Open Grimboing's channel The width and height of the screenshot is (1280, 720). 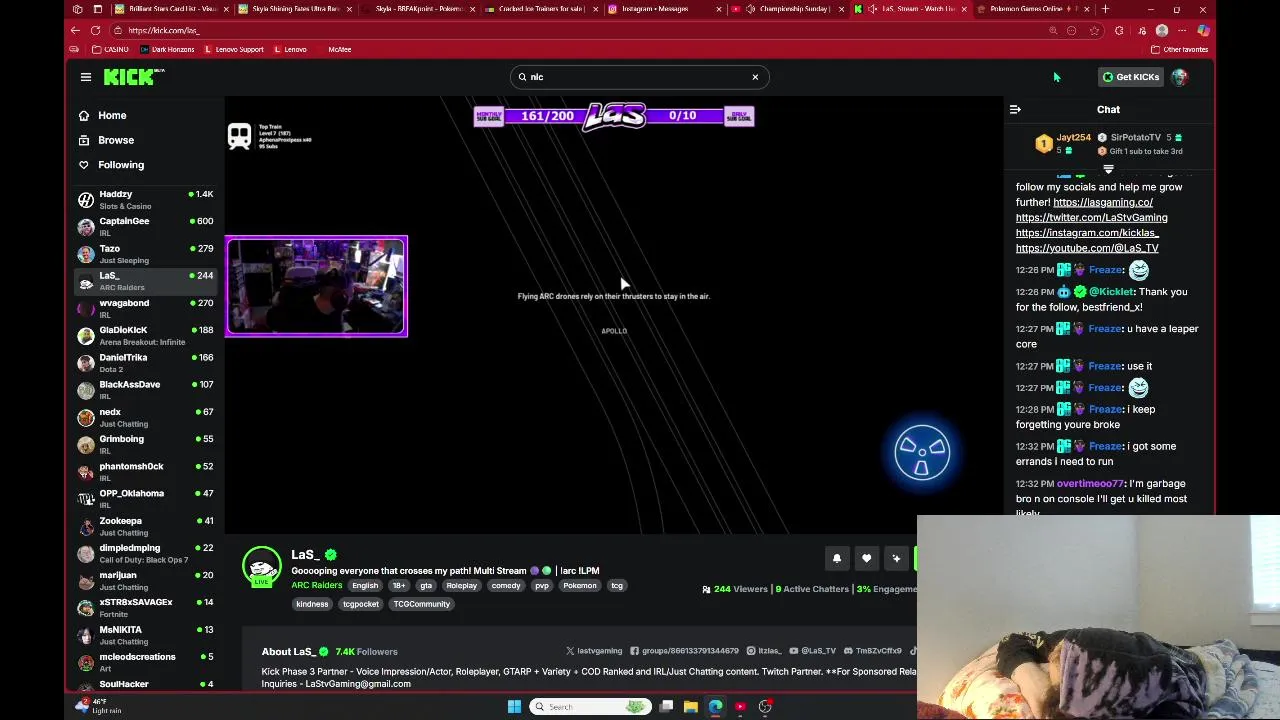[x=146, y=445]
